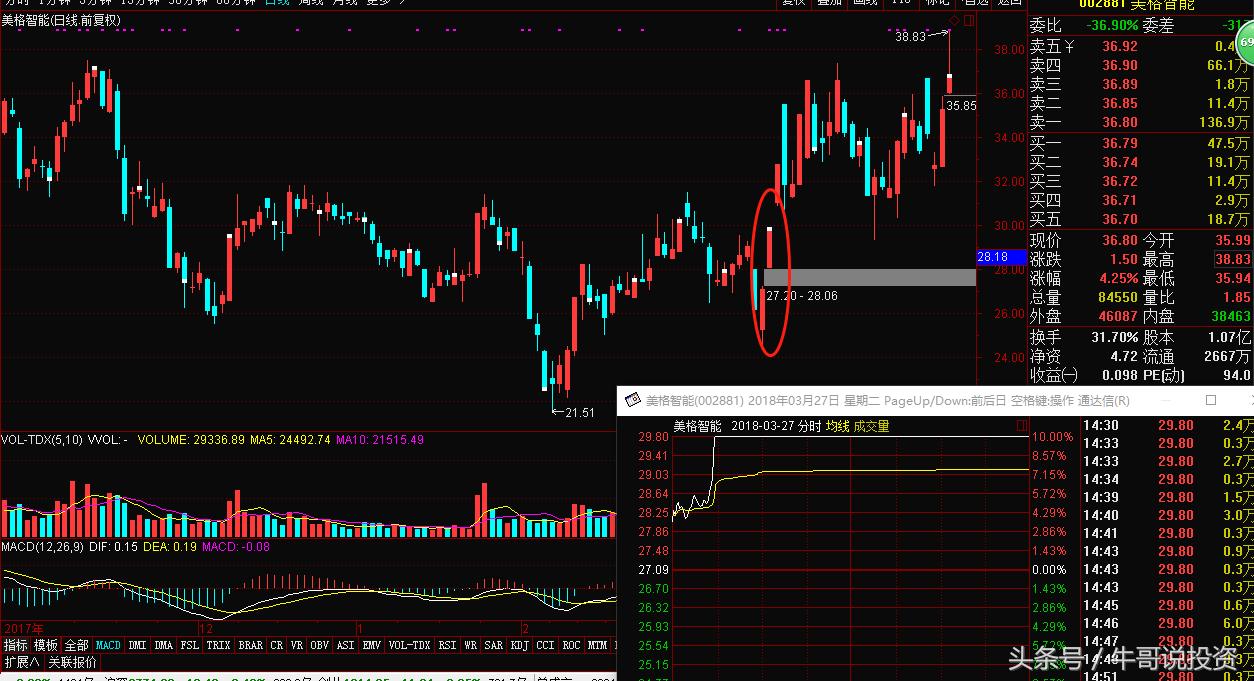Image resolution: width=1254 pixels, height=681 pixels.
Task: Click the 买一 price 36.79
Action: tap(1120, 143)
